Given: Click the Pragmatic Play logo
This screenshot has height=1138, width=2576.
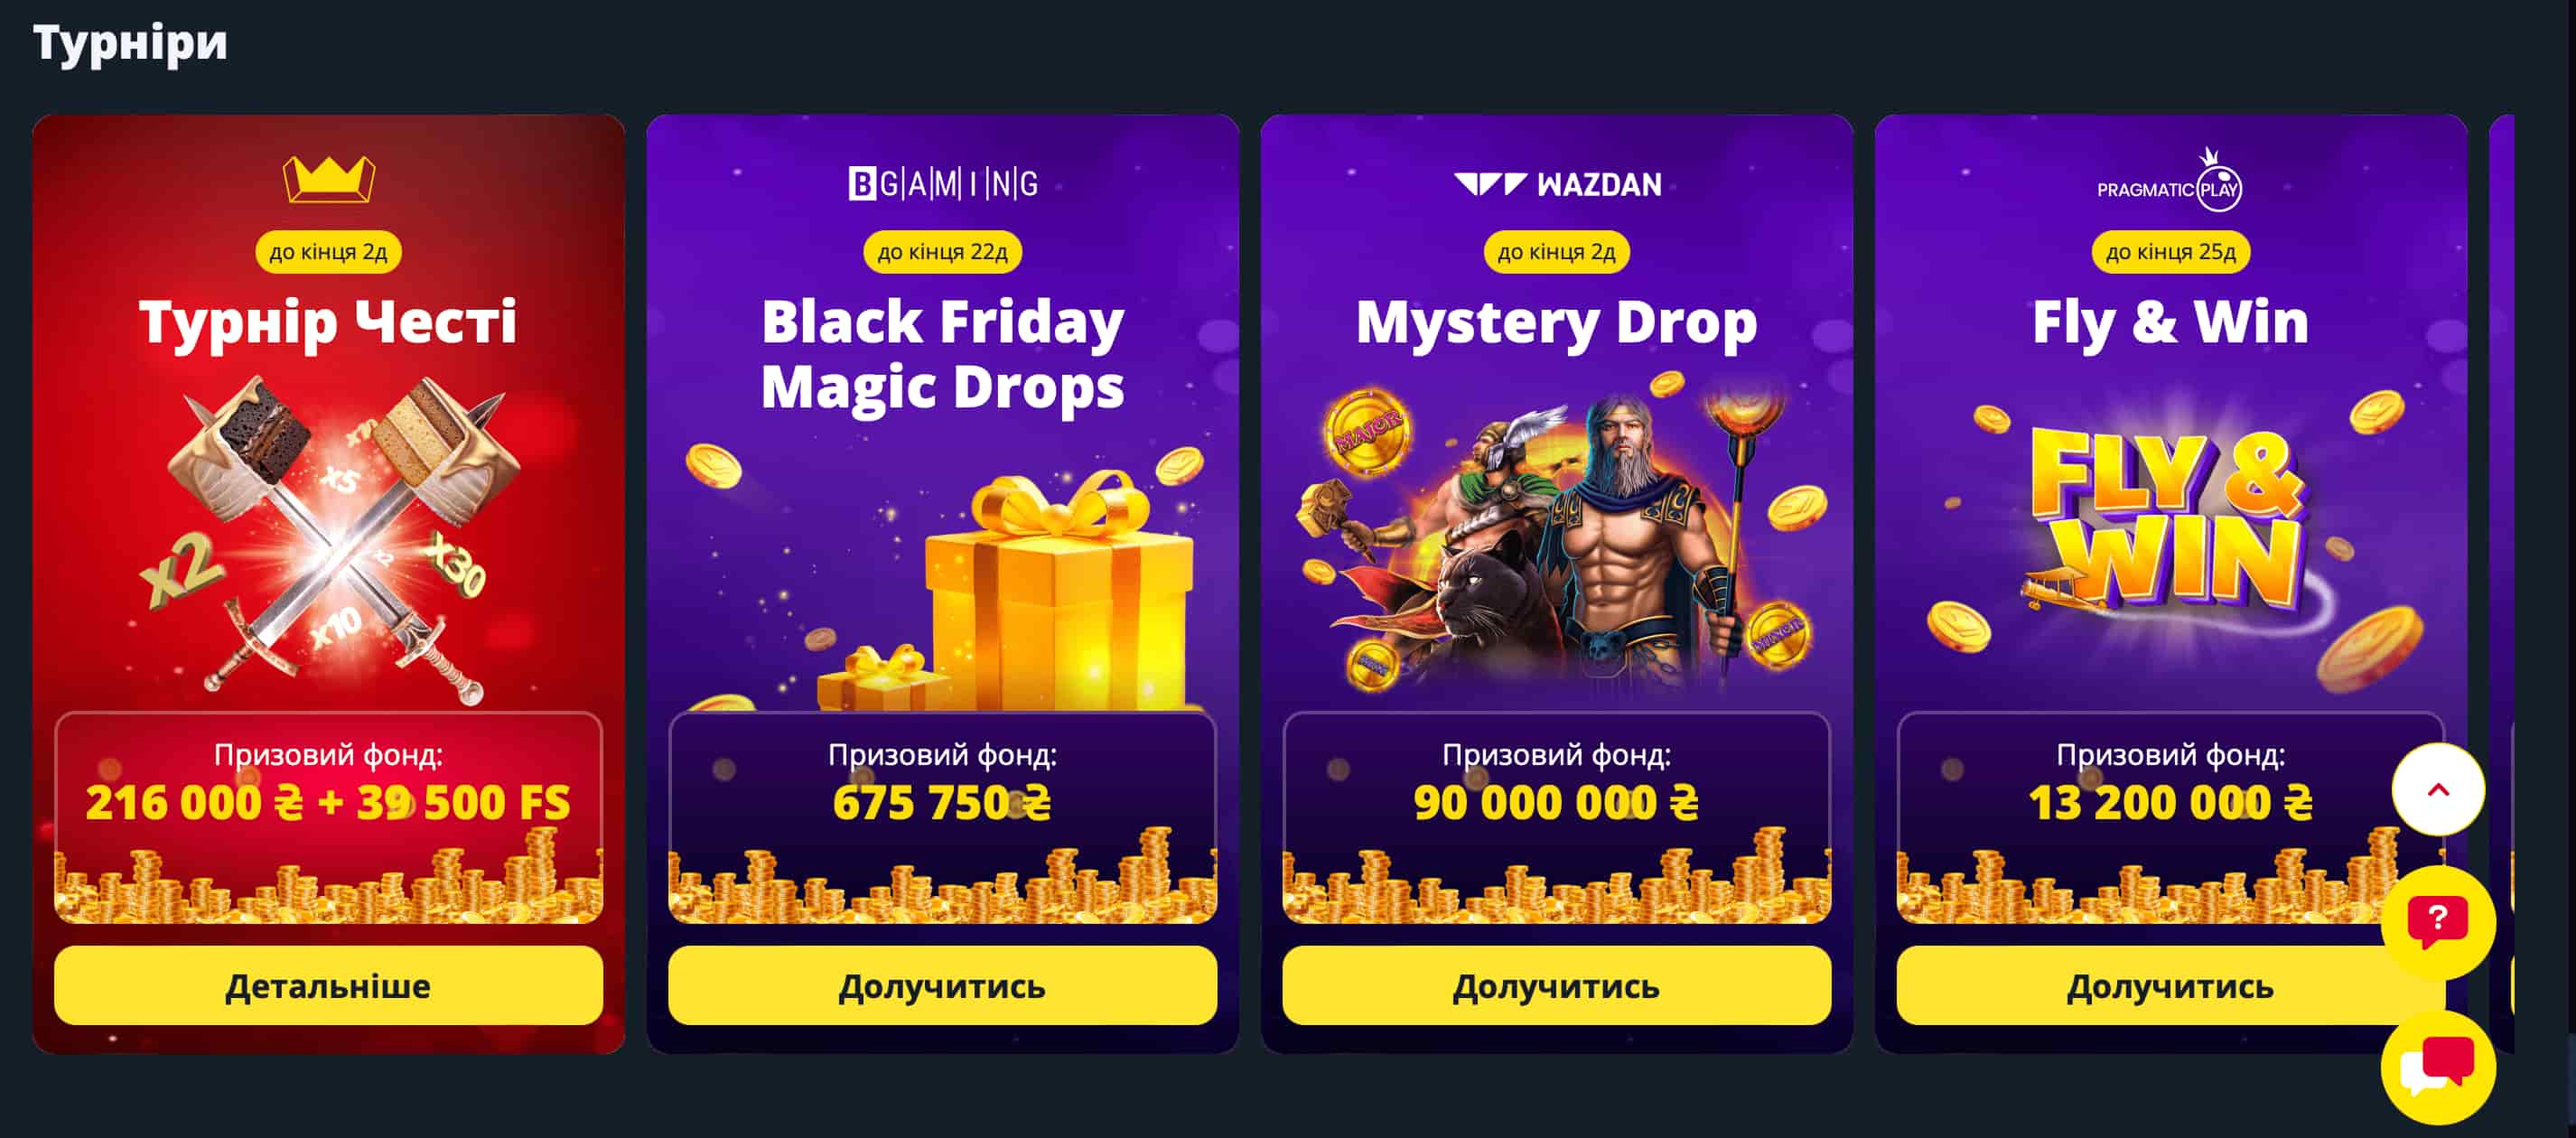Looking at the screenshot, I should pos(2170,180).
